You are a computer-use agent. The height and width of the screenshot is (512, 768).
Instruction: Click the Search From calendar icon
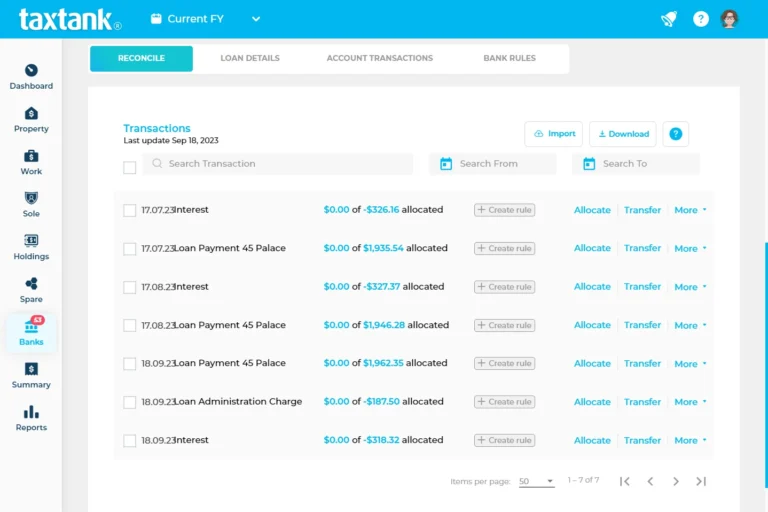click(446, 164)
